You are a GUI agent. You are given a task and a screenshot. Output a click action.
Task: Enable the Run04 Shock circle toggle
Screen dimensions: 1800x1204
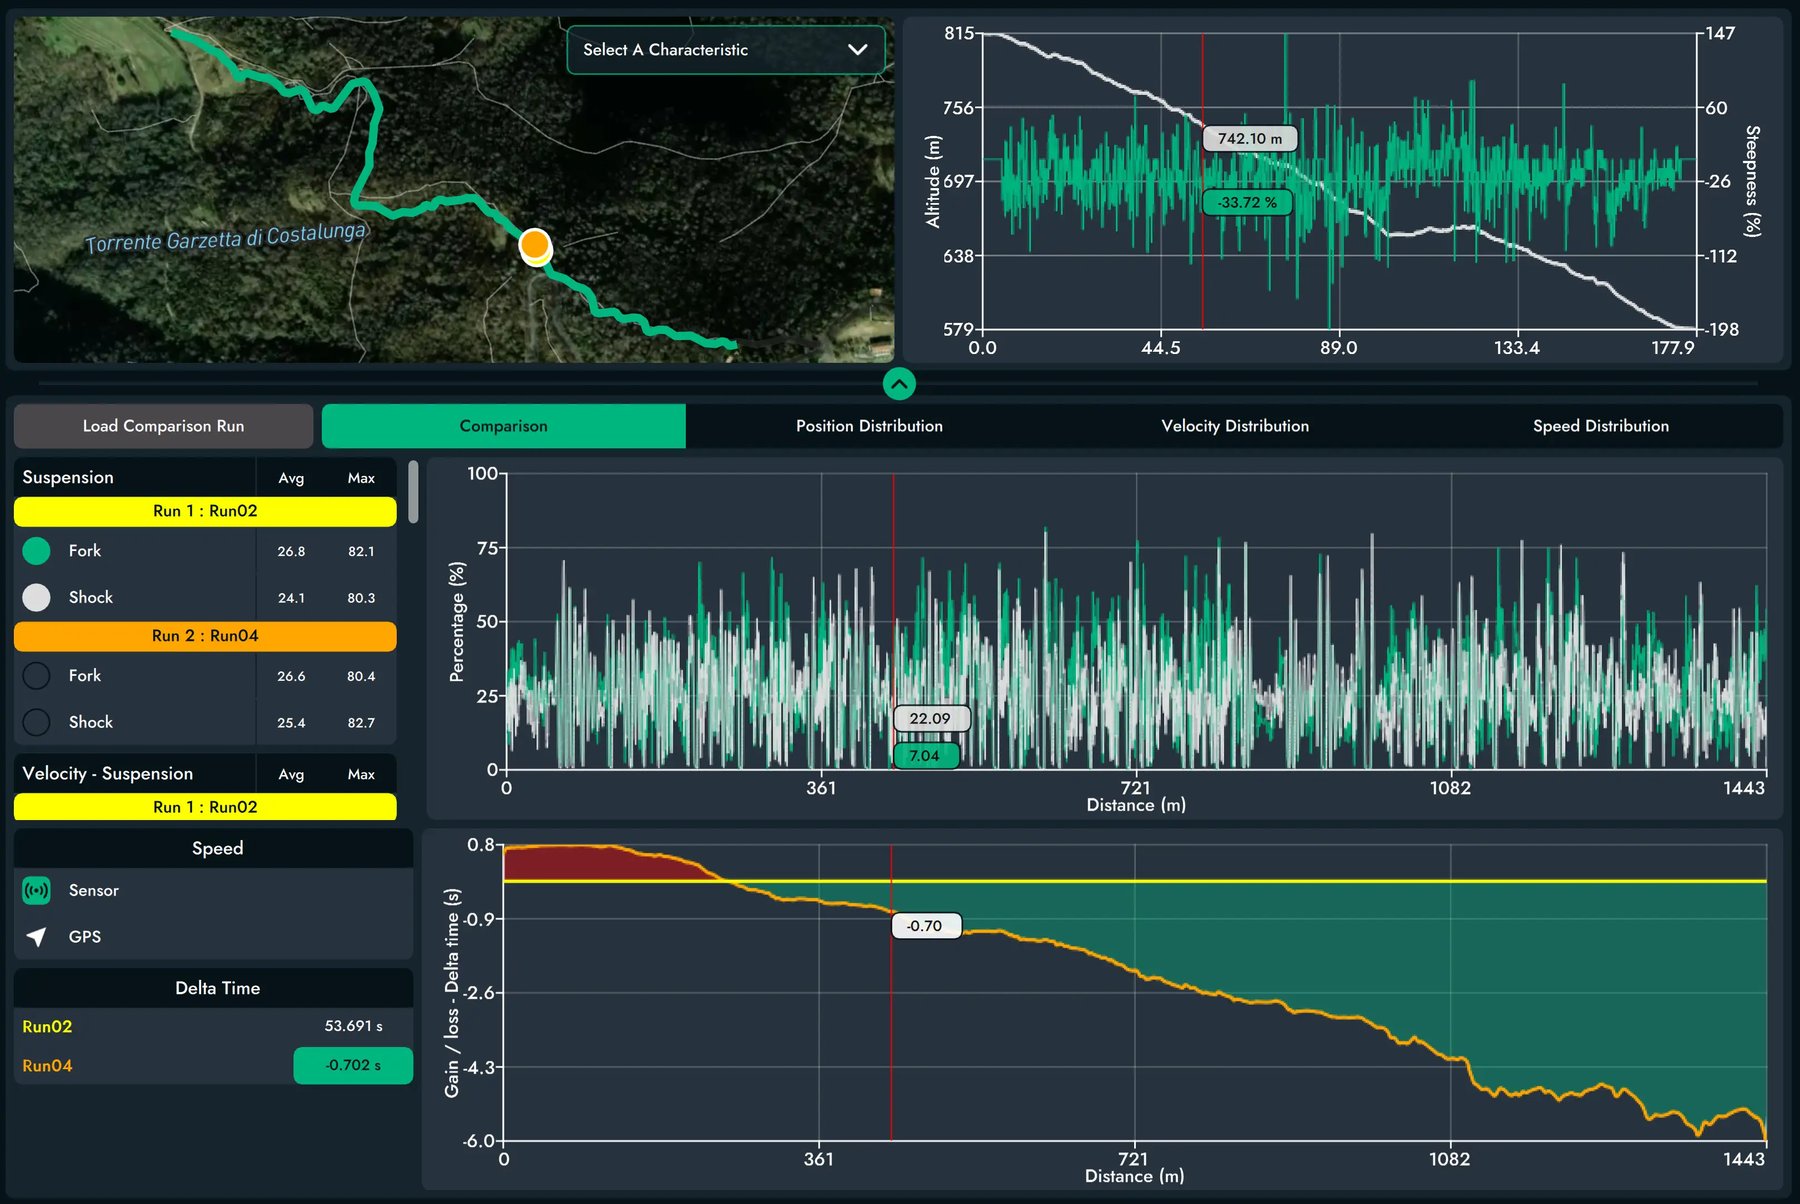point(36,722)
